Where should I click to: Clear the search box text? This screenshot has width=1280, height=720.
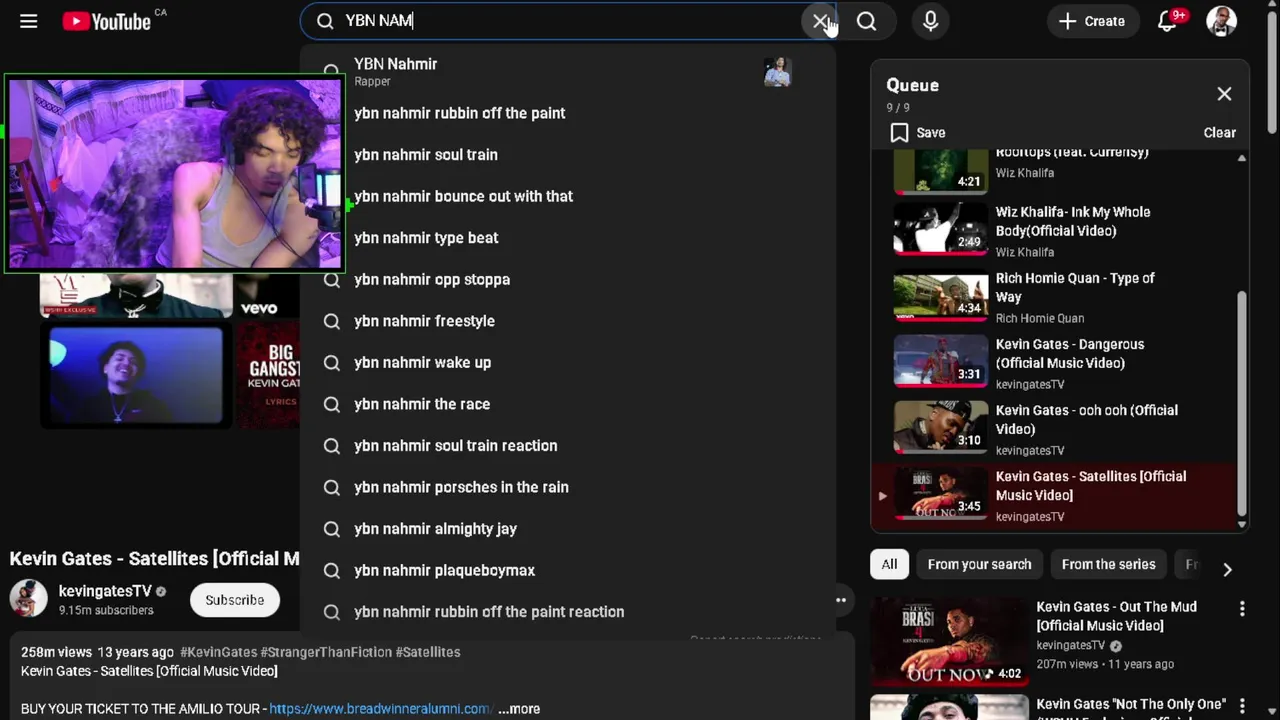pos(820,21)
